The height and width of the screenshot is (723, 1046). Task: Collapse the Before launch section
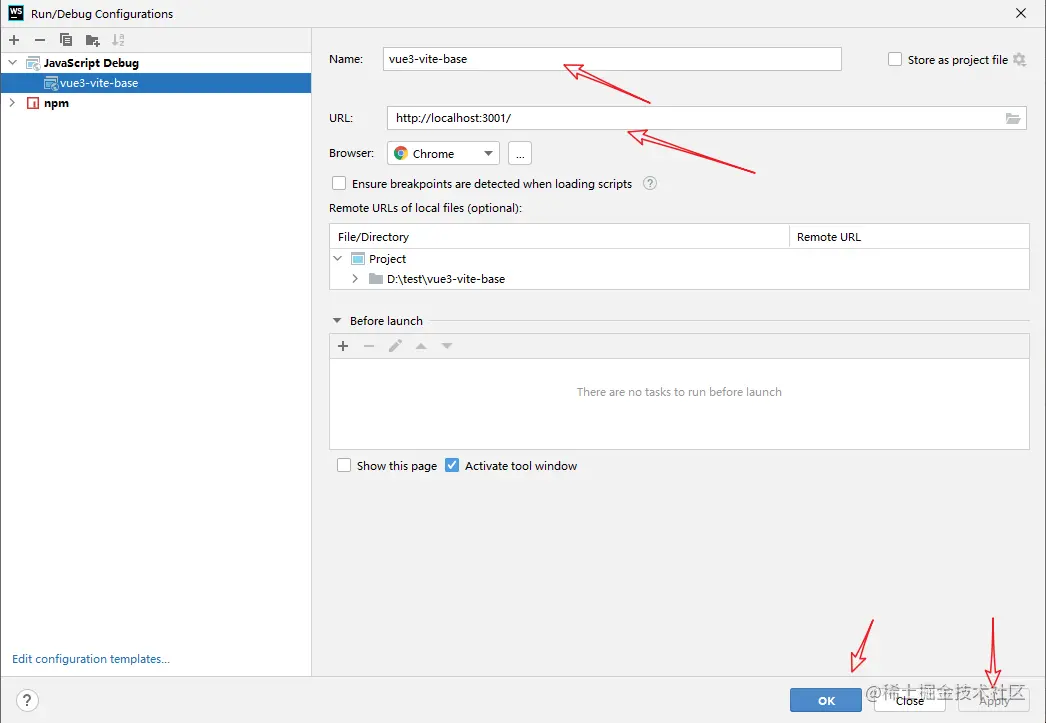pos(337,321)
